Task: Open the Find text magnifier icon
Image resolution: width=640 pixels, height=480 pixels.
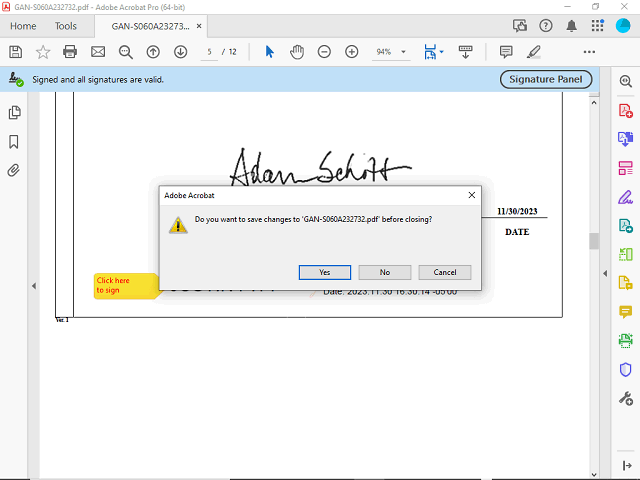Action: point(126,52)
